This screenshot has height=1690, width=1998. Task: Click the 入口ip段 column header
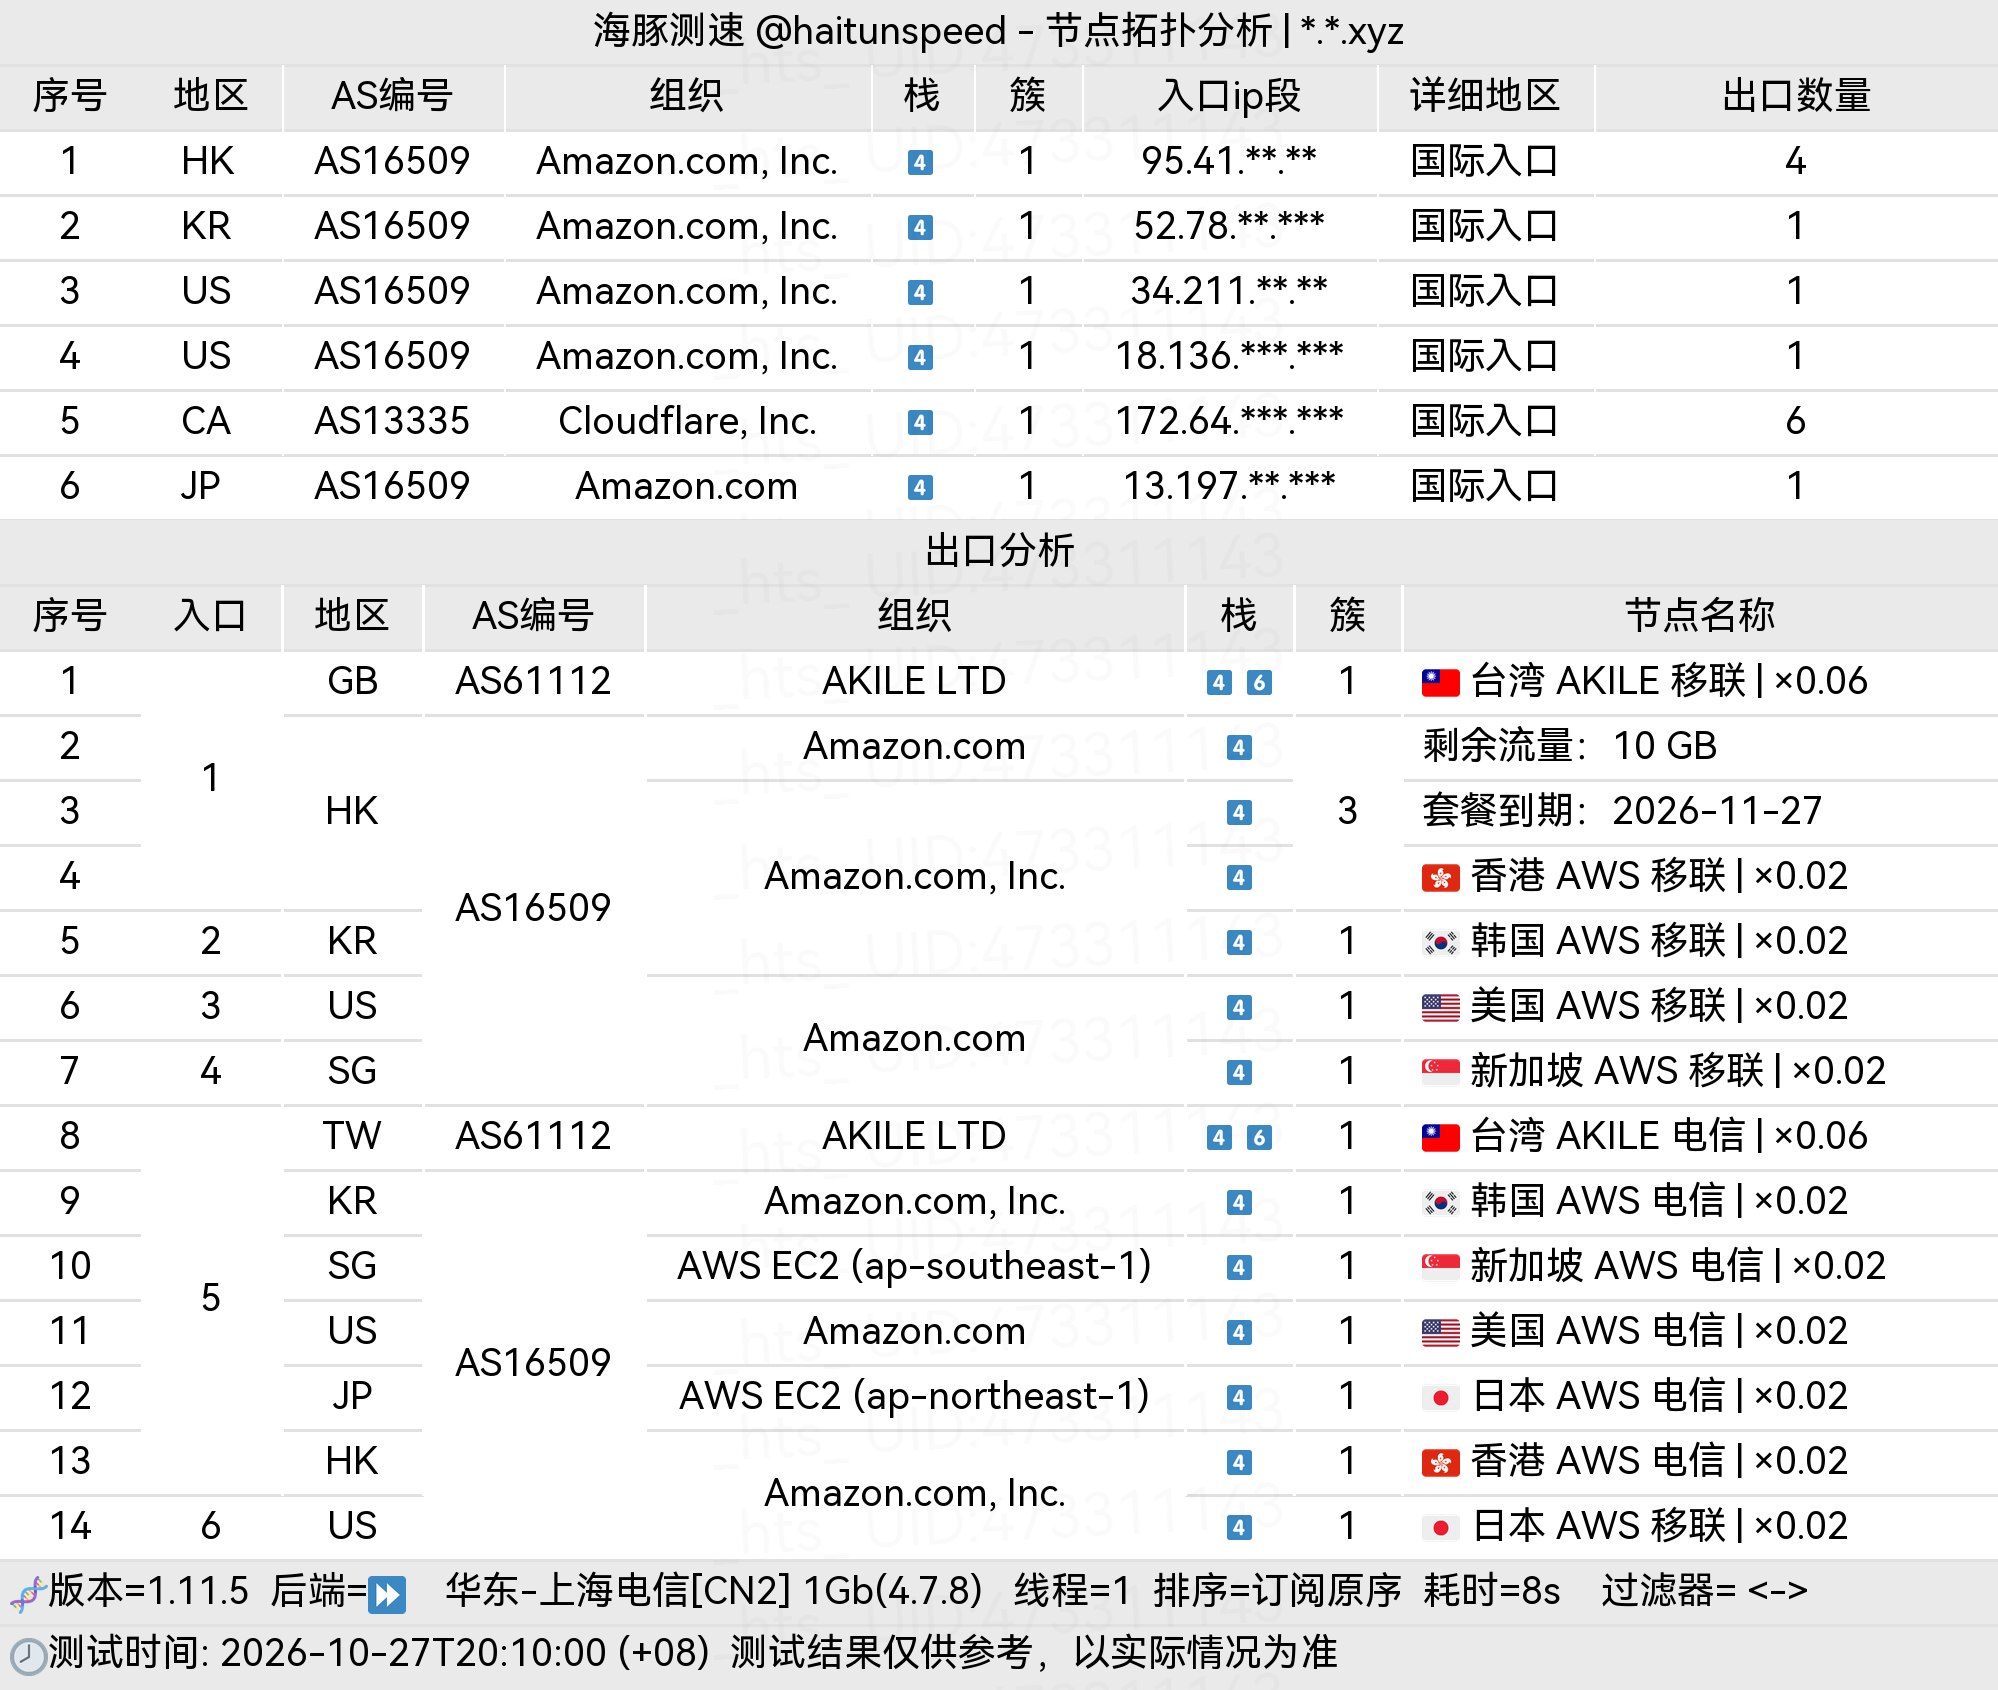(1229, 96)
